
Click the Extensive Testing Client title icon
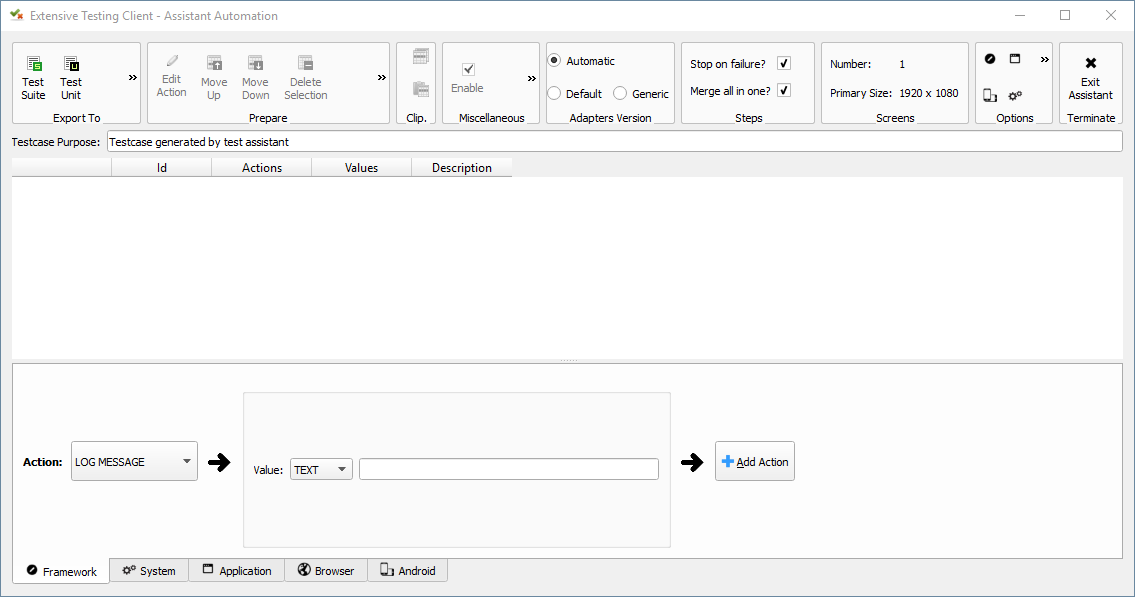[17, 15]
